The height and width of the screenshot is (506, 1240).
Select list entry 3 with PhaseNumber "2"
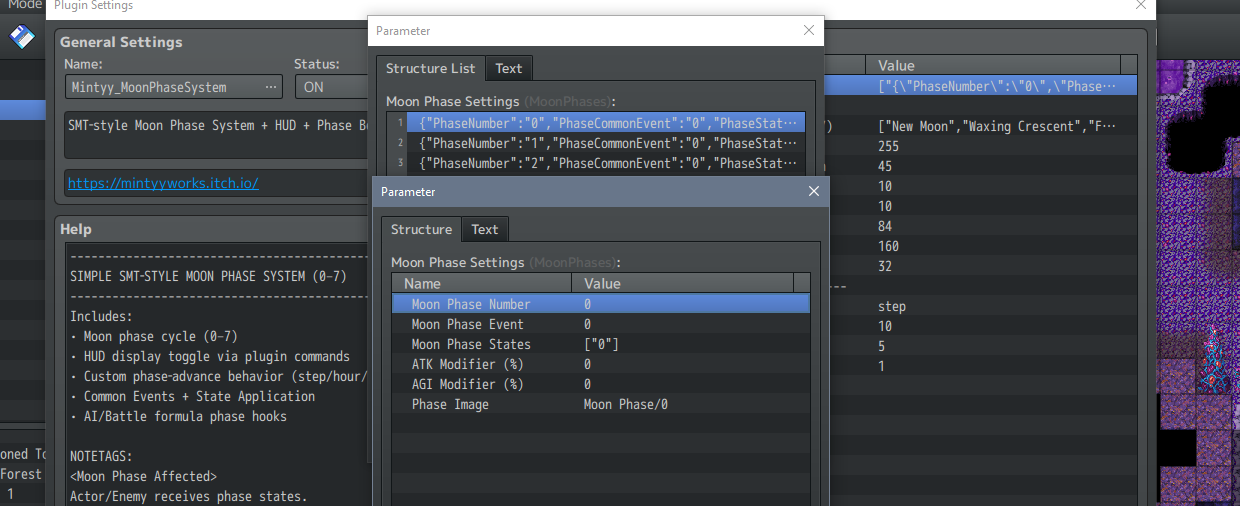click(610, 163)
